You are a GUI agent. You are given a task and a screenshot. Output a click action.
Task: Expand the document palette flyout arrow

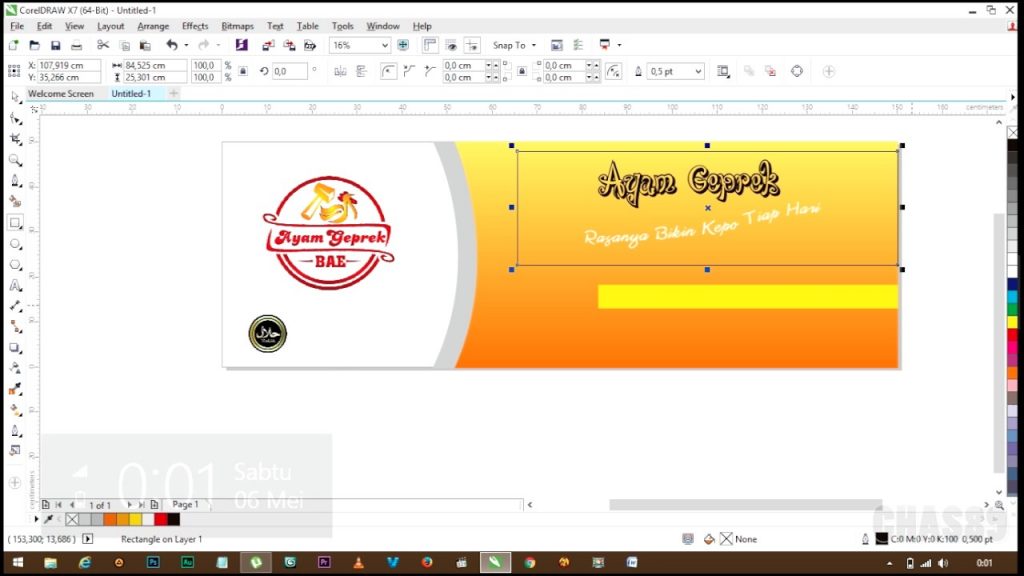pos(37,519)
